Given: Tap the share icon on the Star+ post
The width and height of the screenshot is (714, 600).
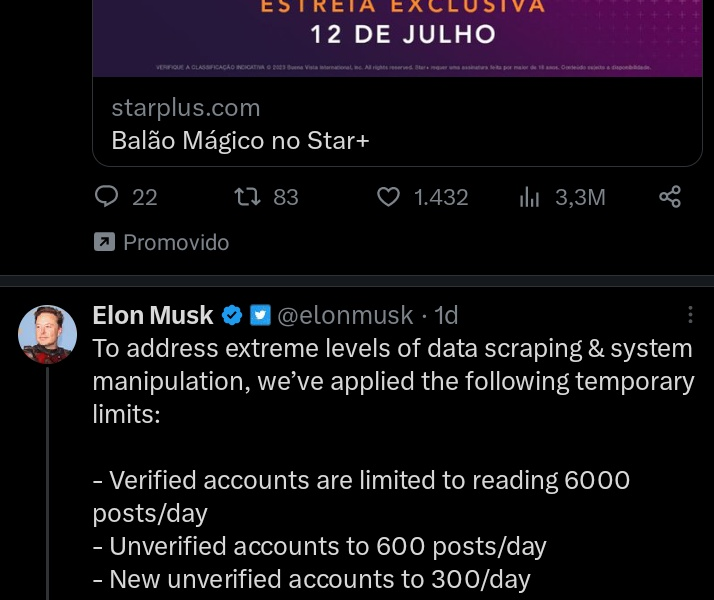Looking at the screenshot, I should pos(670,197).
